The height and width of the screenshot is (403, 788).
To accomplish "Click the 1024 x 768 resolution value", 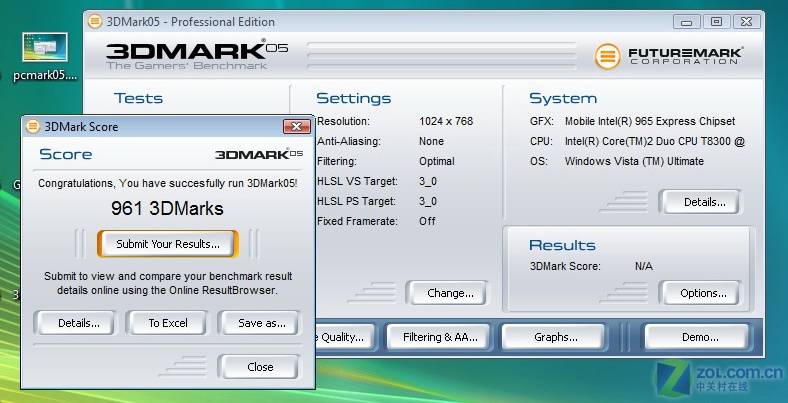I will point(446,121).
